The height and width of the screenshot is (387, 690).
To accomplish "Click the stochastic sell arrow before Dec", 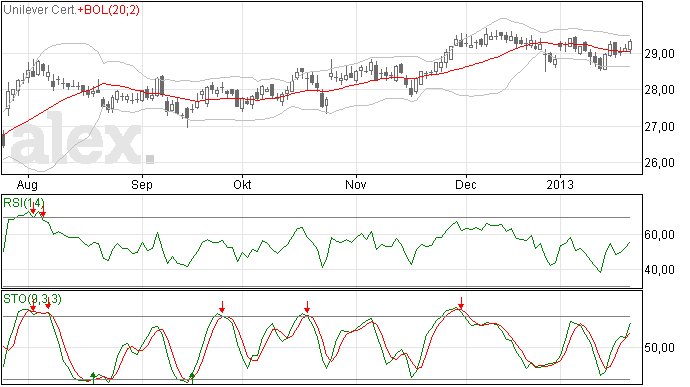I will [461, 303].
